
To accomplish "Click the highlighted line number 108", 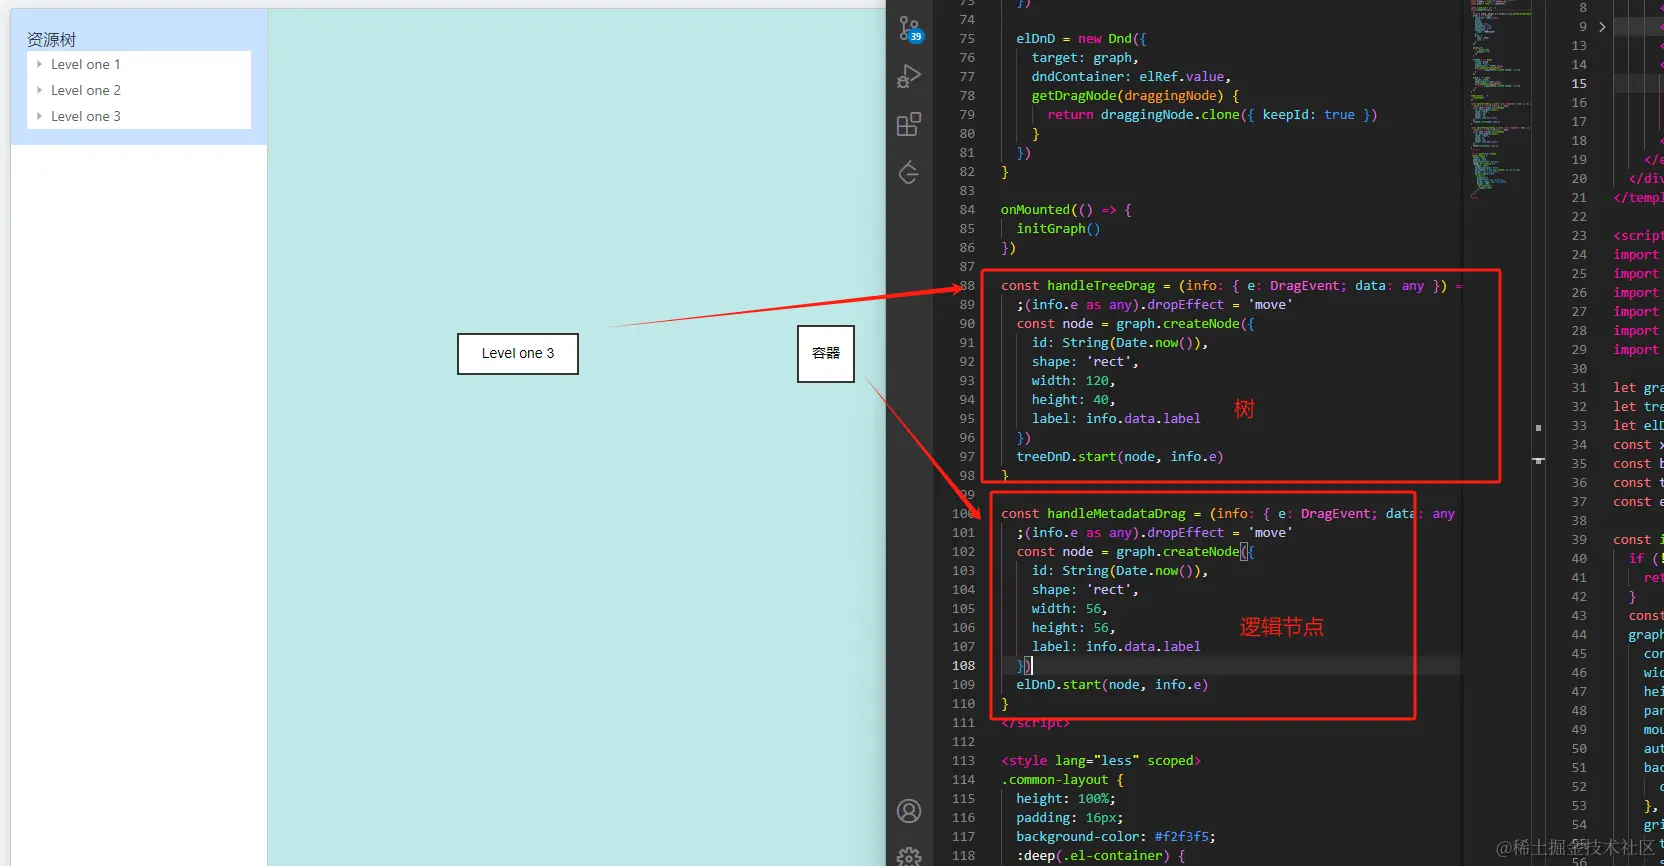I will tap(963, 666).
